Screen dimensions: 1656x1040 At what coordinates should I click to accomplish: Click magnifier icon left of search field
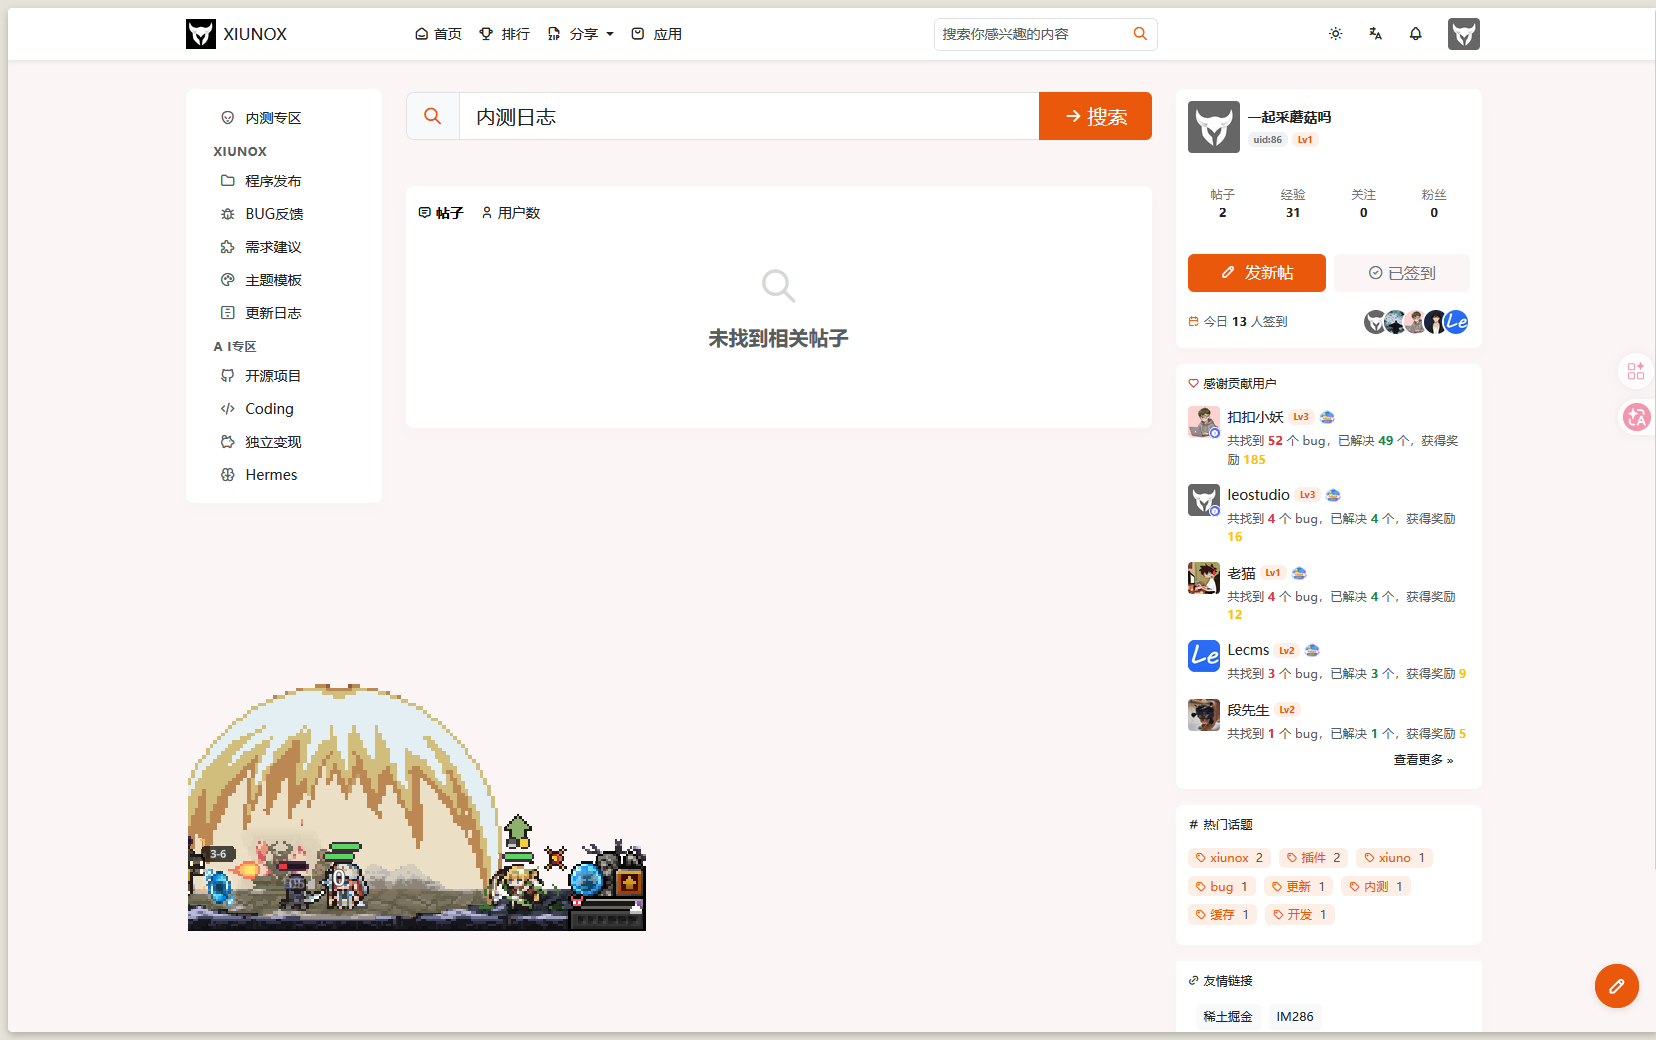click(433, 116)
